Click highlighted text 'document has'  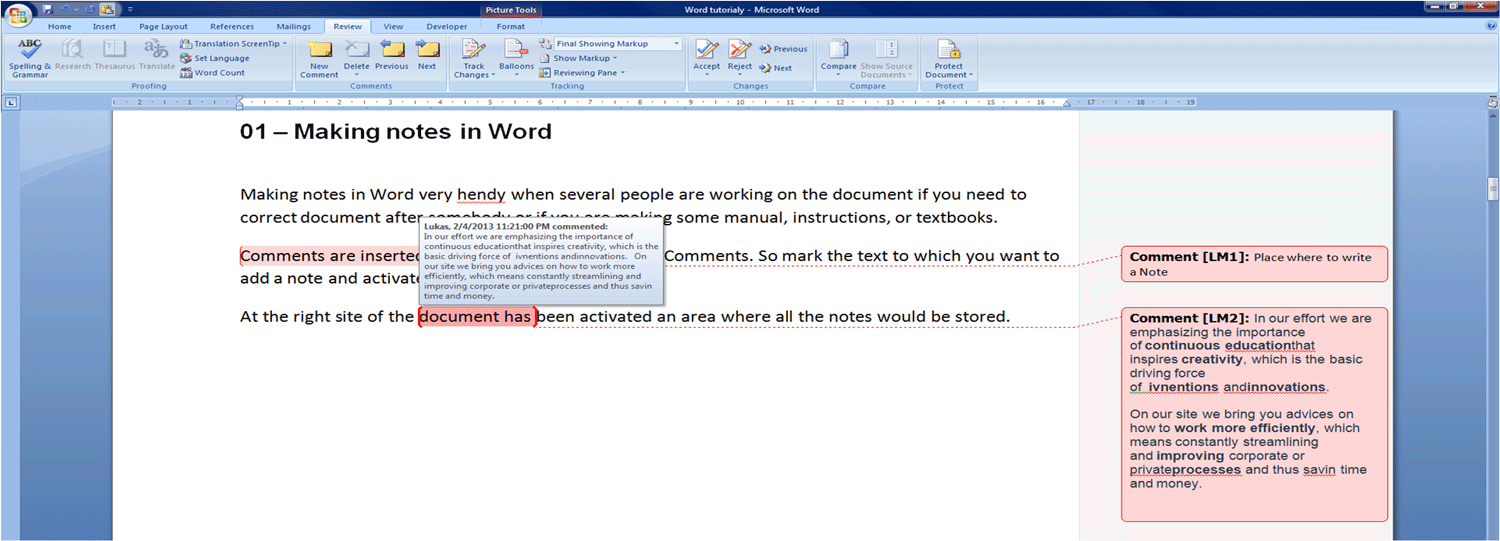[x=476, y=317]
